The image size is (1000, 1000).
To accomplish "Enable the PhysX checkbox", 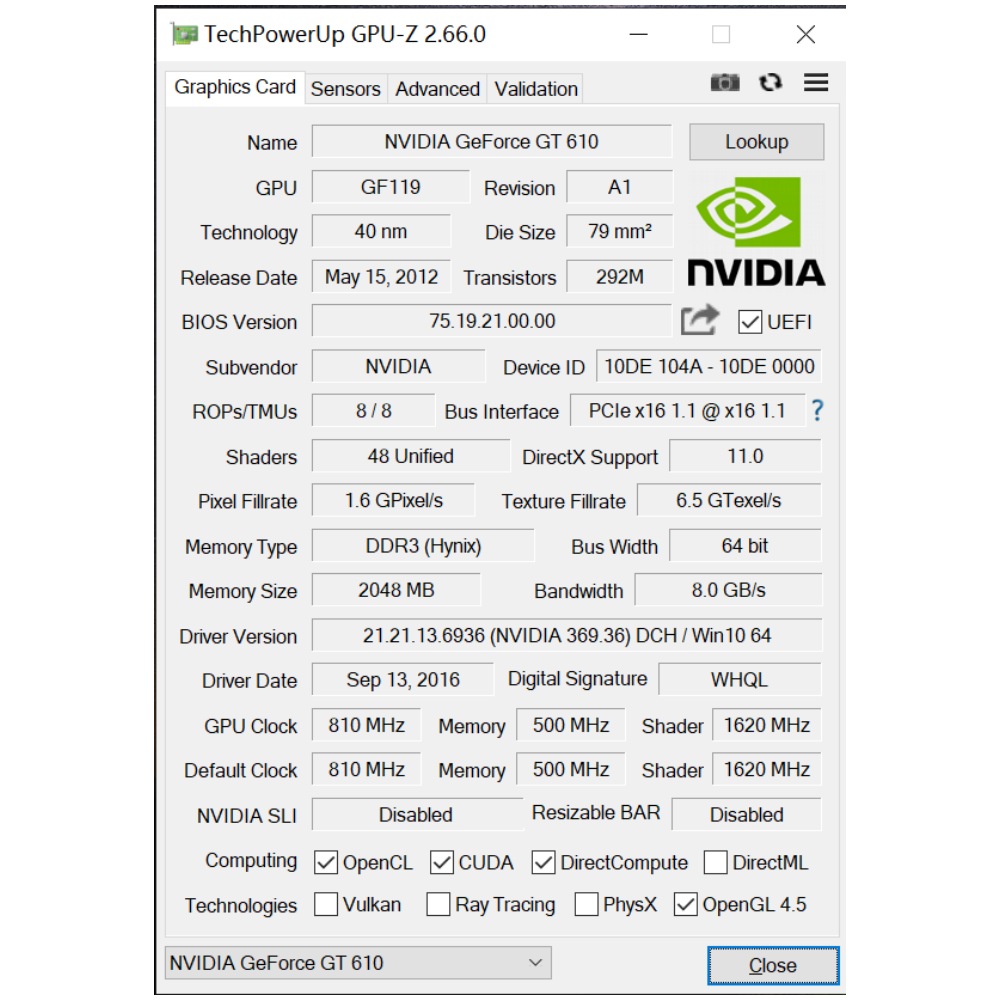I will tap(586, 904).
